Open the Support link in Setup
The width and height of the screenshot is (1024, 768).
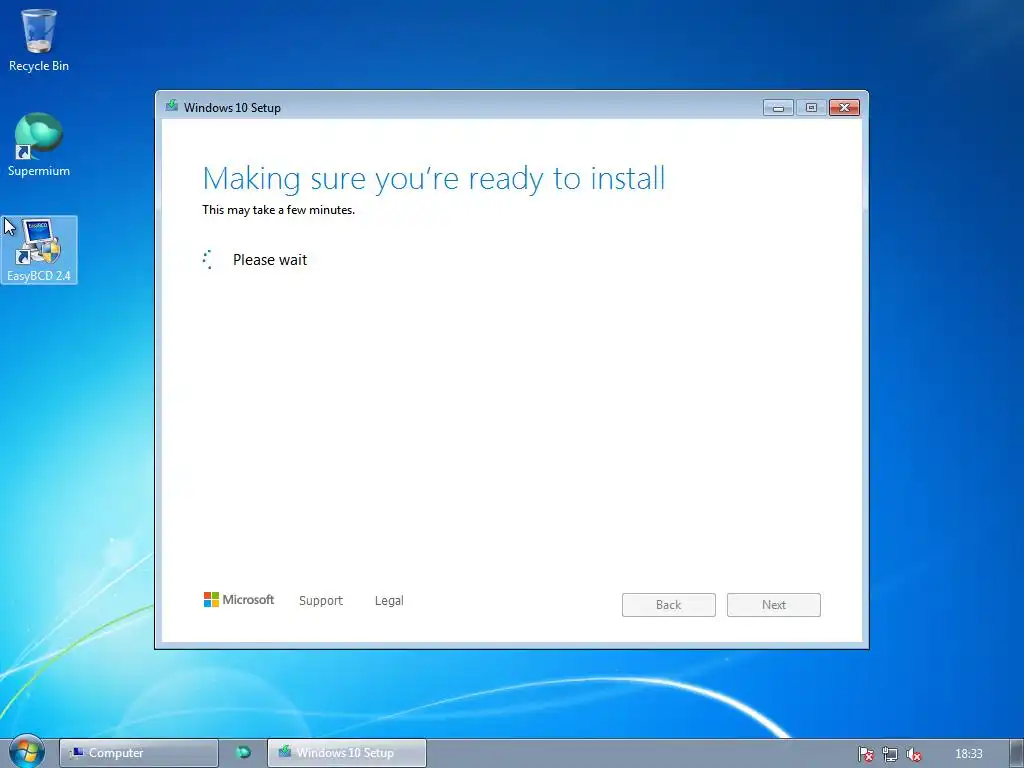point(321,600)
